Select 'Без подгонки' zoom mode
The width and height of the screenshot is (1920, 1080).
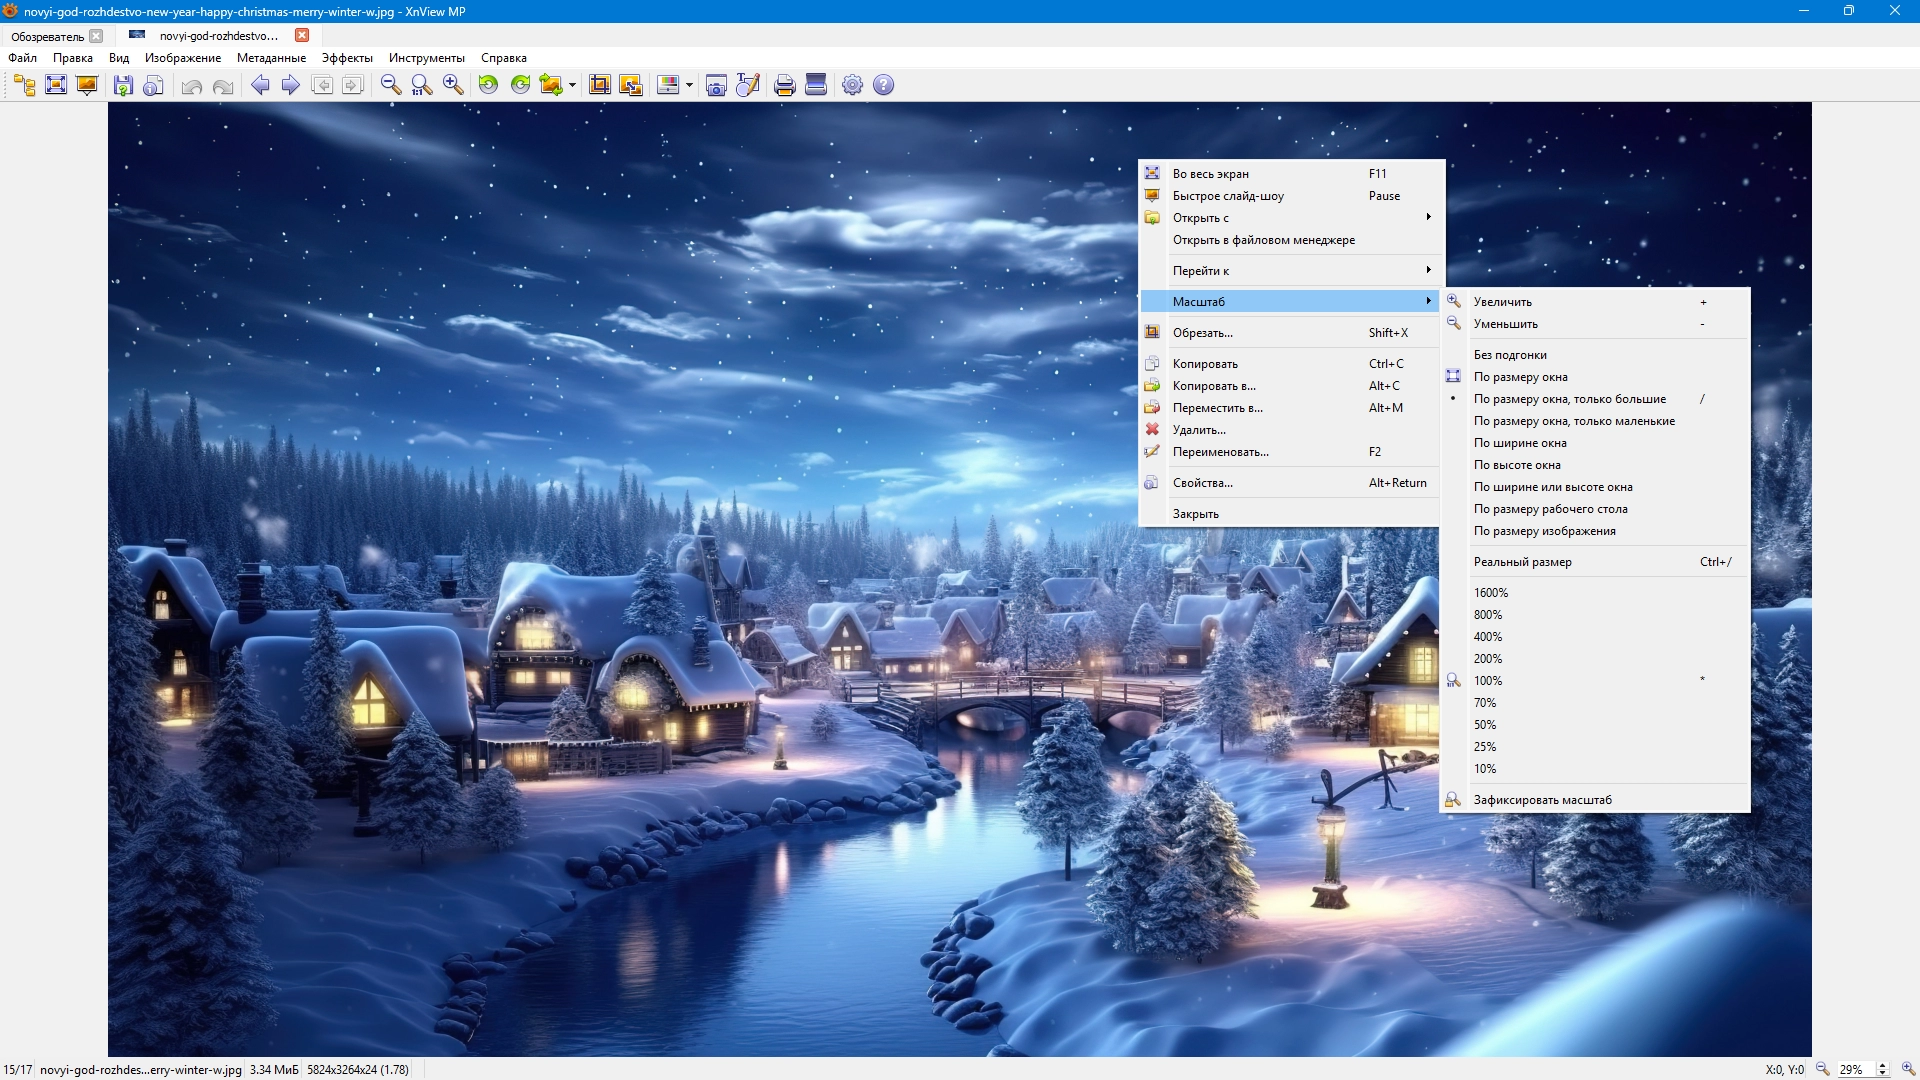[x=1509, y=355]
